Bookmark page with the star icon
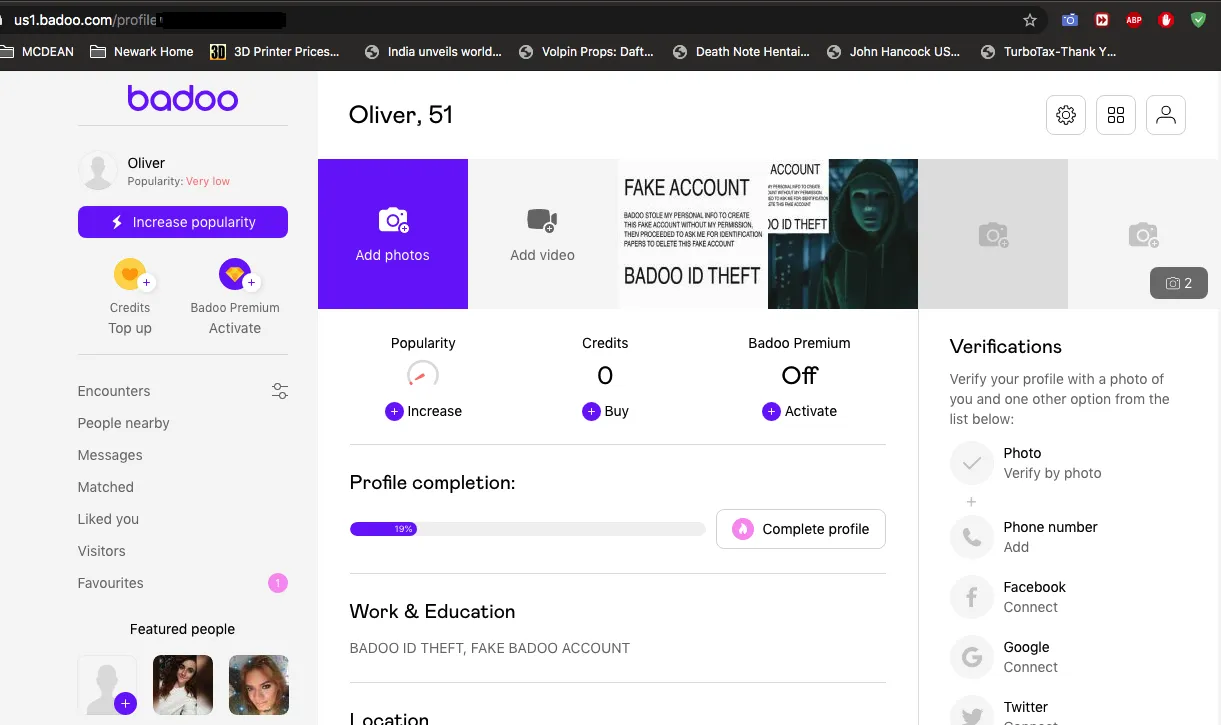Viewport: 1221px width, 725px height. tap(1030, 20)
